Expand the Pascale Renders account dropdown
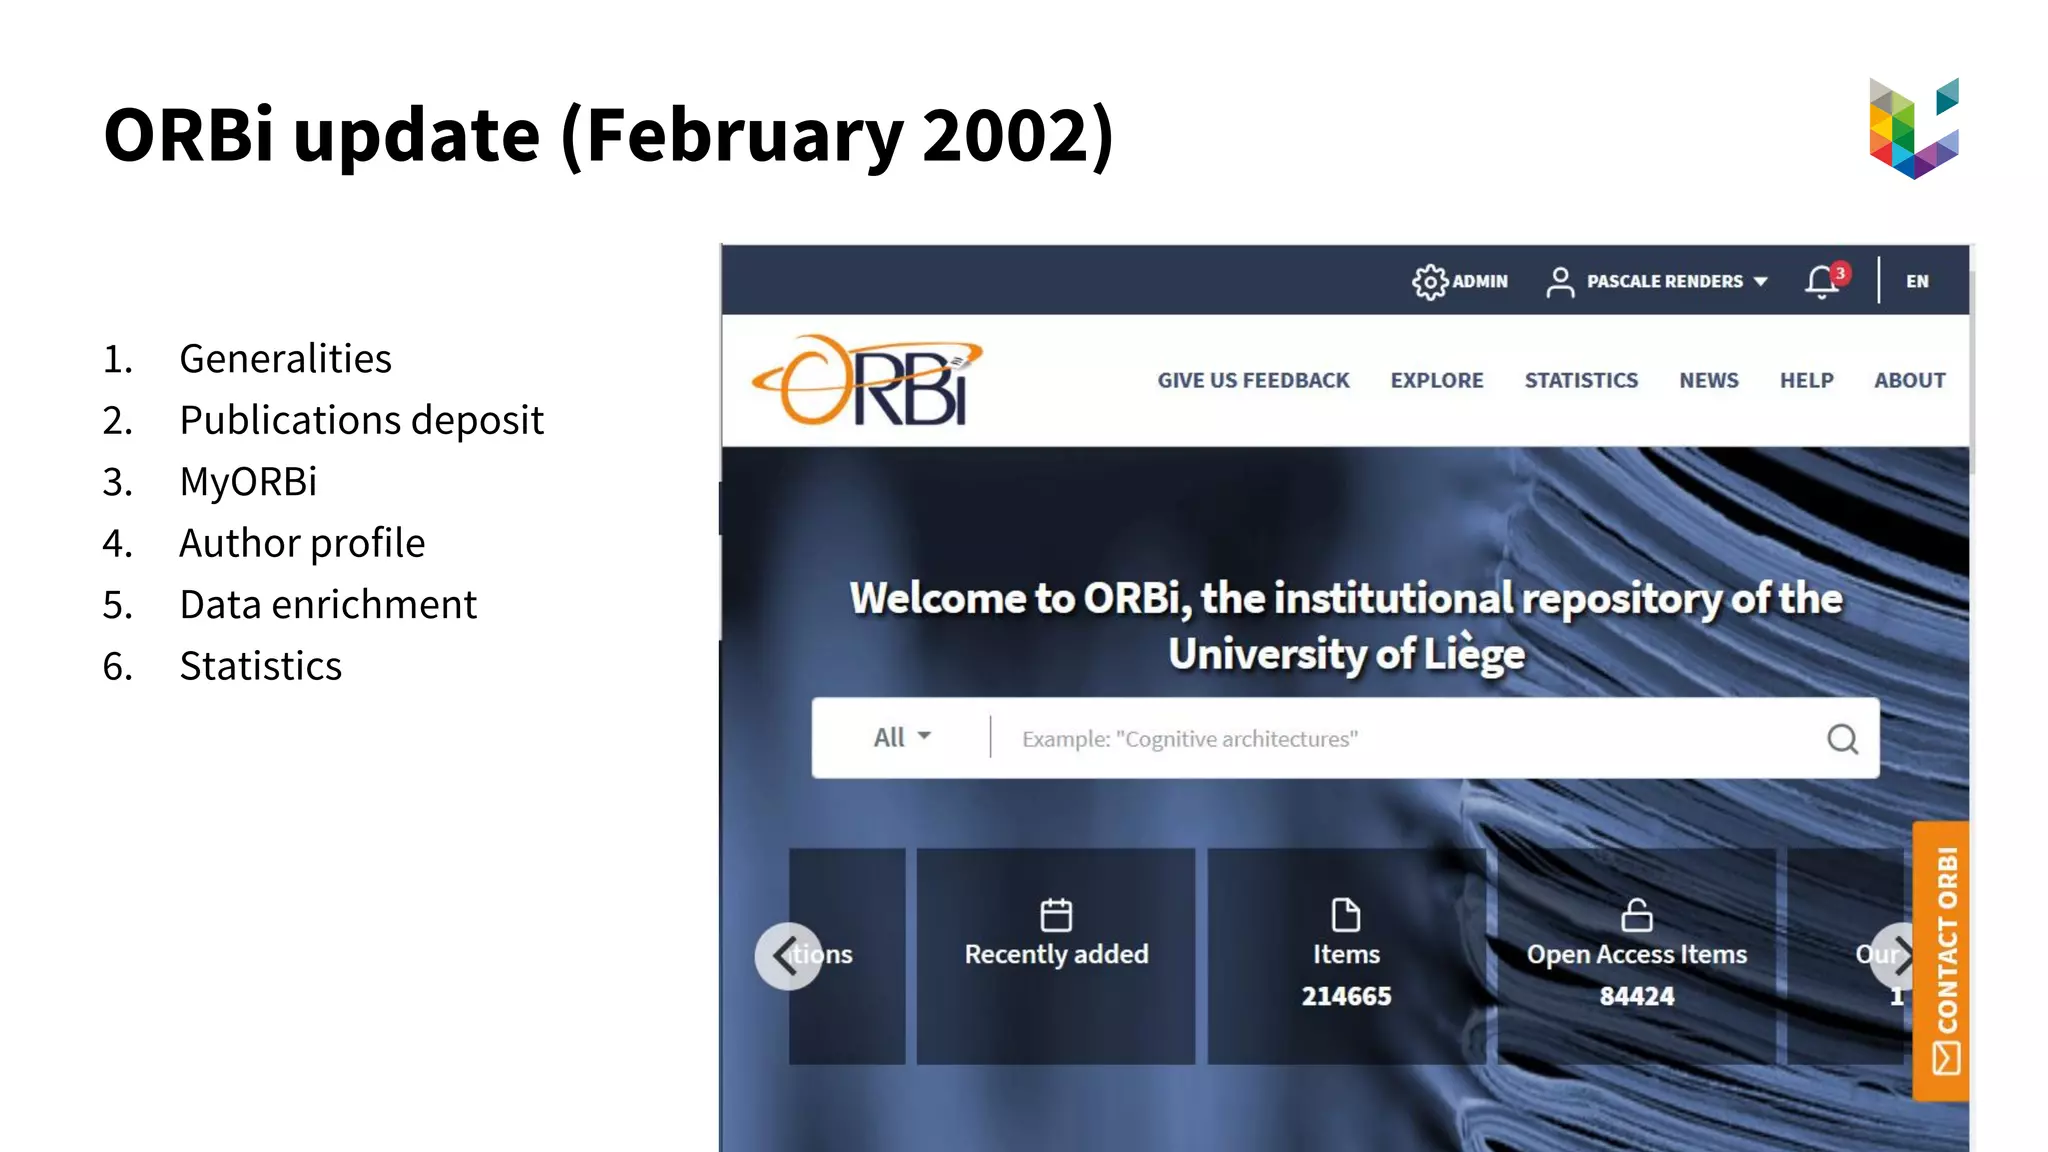The height and width of the screenshot is (1152, 2048). click(1677, 282)
